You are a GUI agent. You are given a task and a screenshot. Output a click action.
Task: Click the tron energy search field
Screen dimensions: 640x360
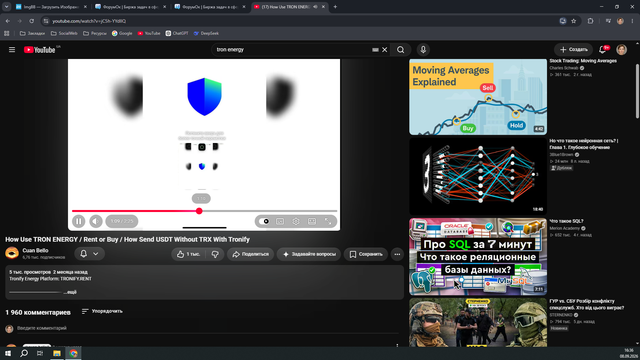click(292, 50)
